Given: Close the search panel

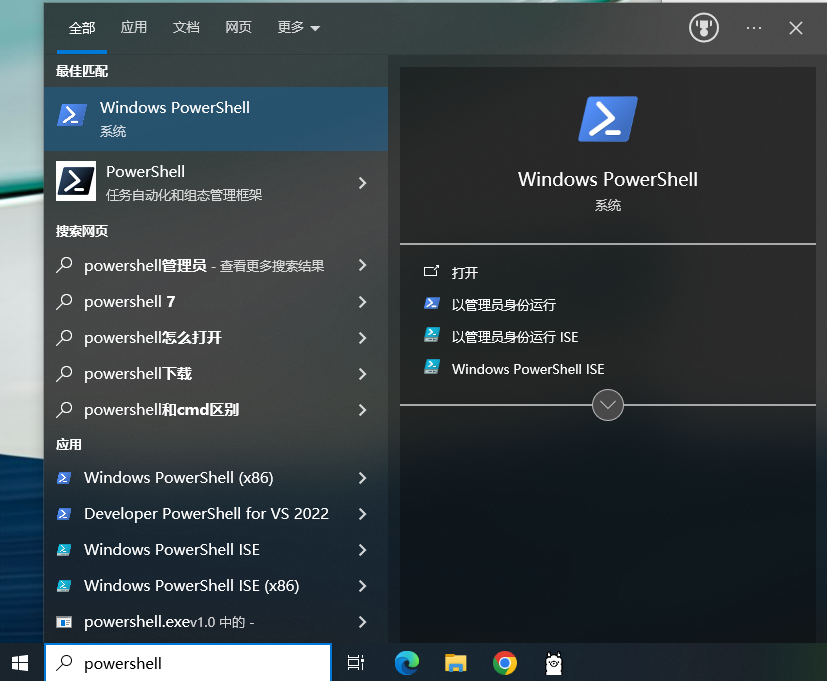Looking at the screenshot, I should pos(796,28).
